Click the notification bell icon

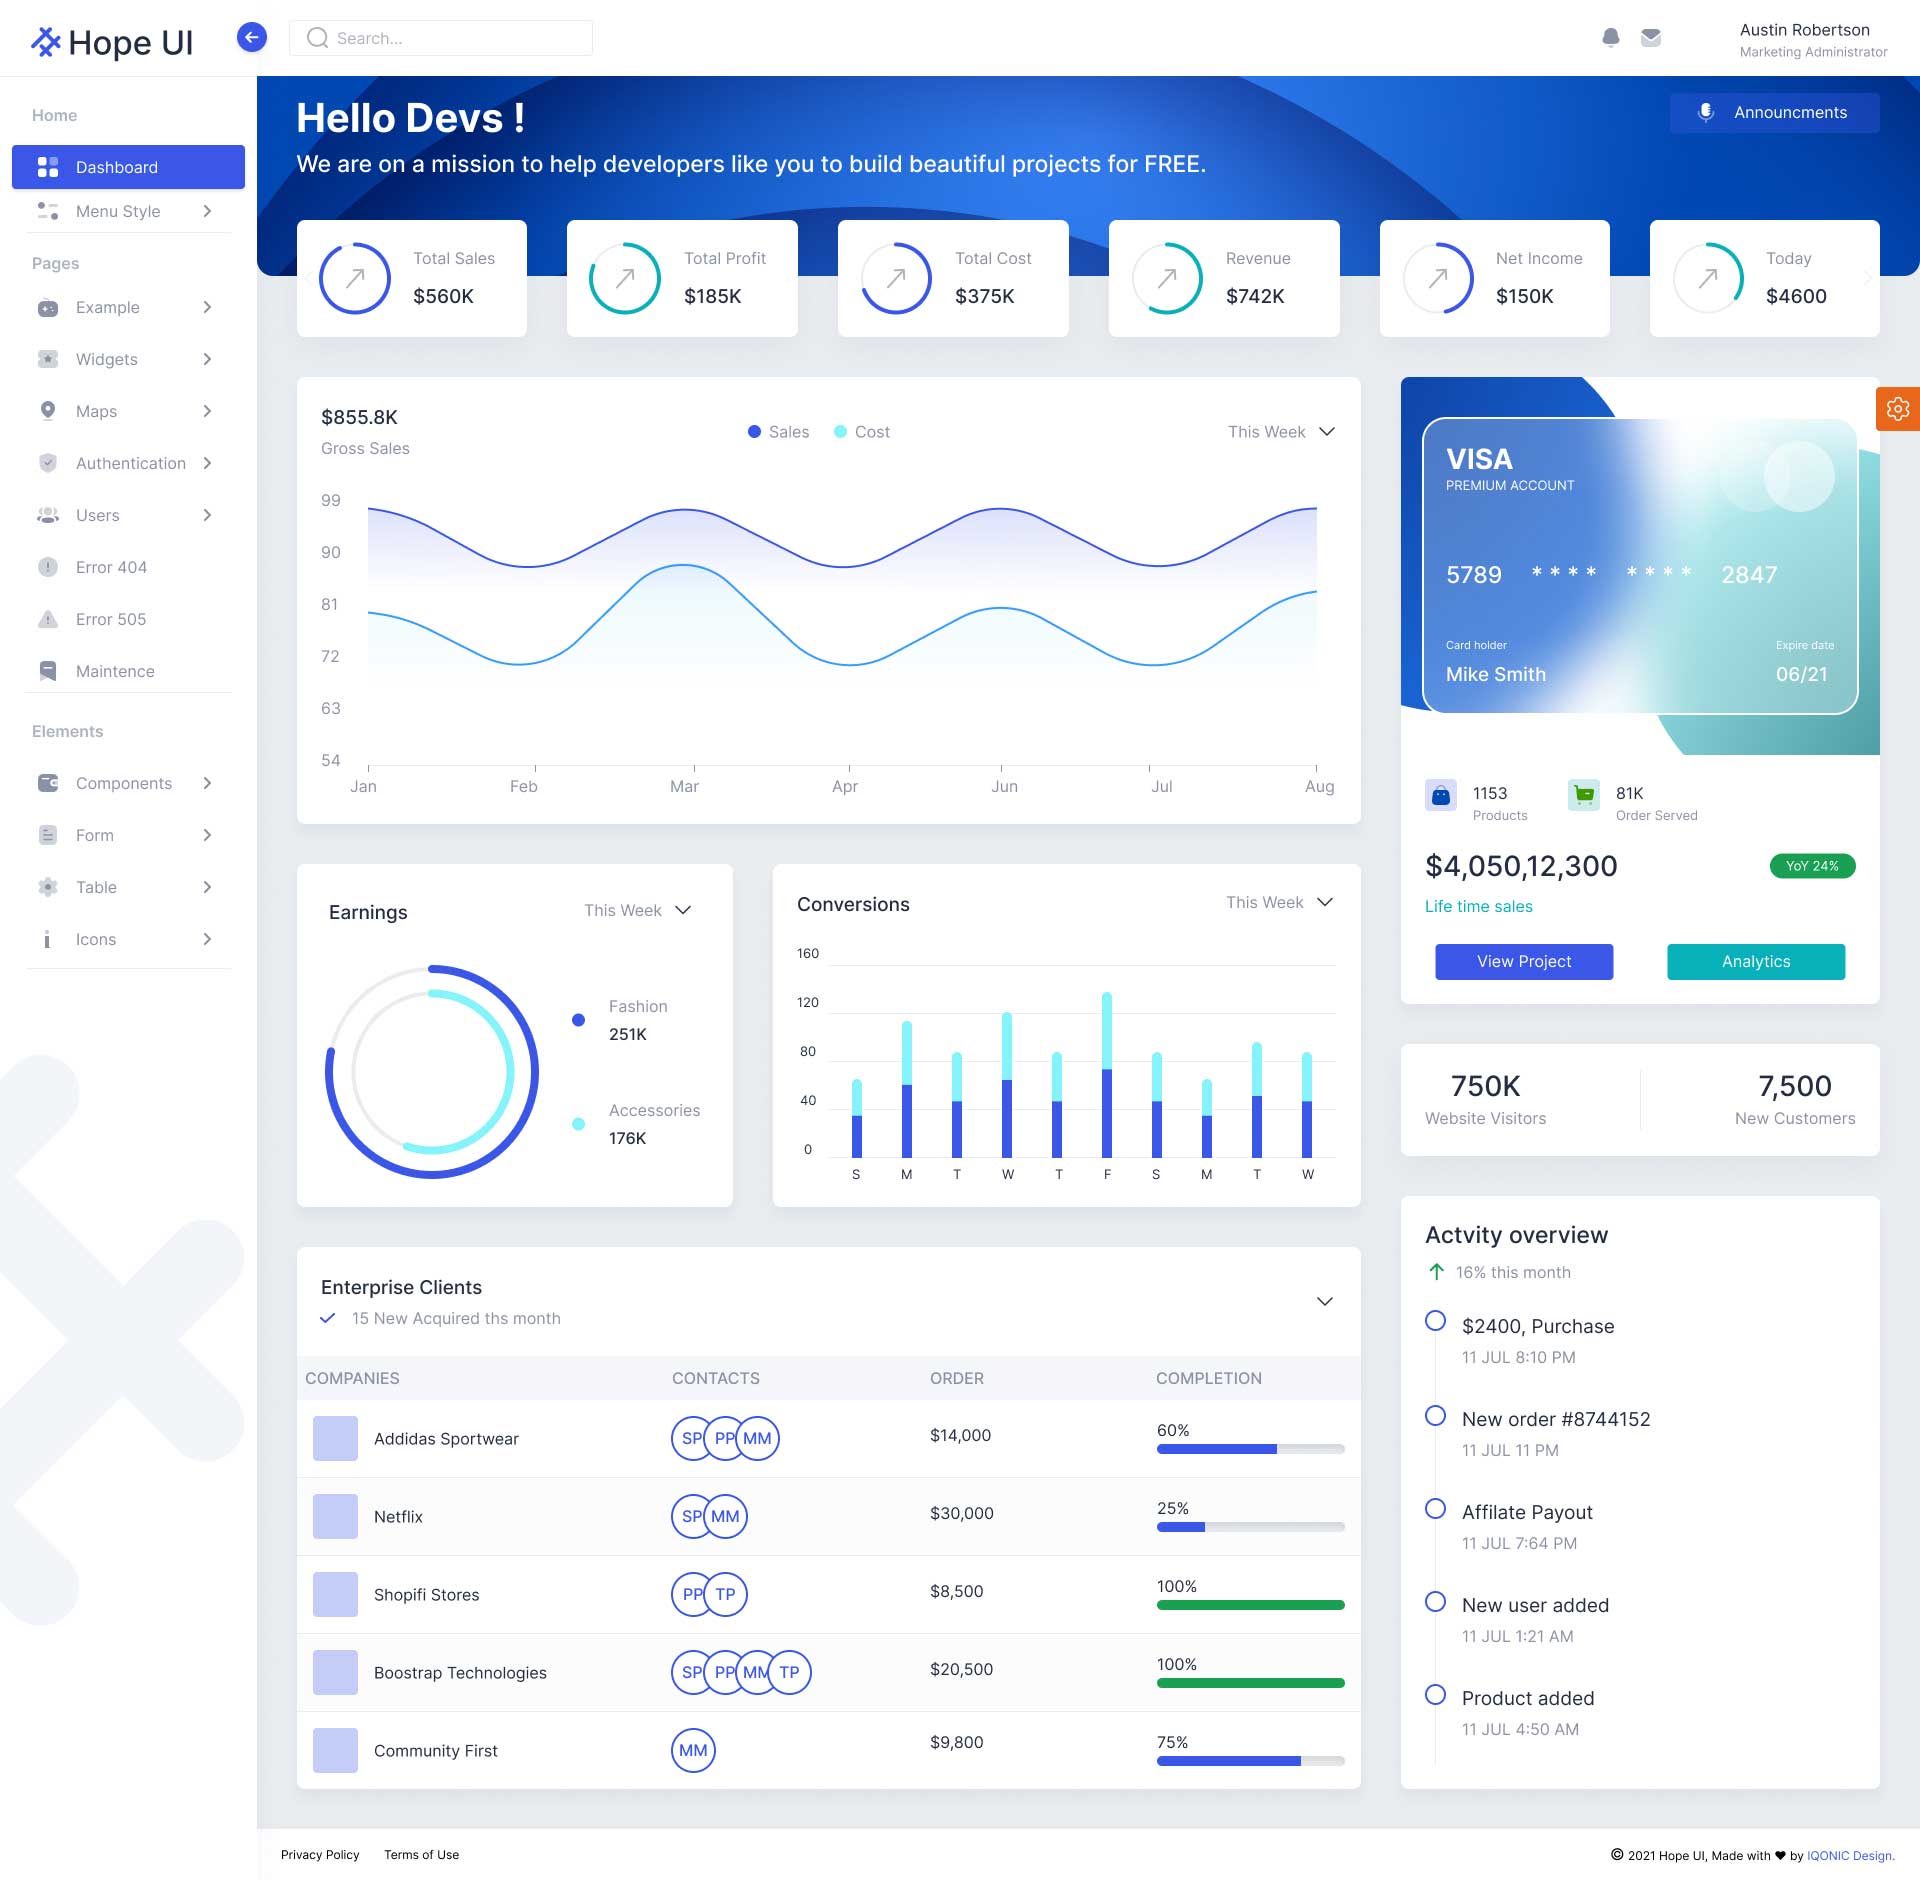[1610, 38]
